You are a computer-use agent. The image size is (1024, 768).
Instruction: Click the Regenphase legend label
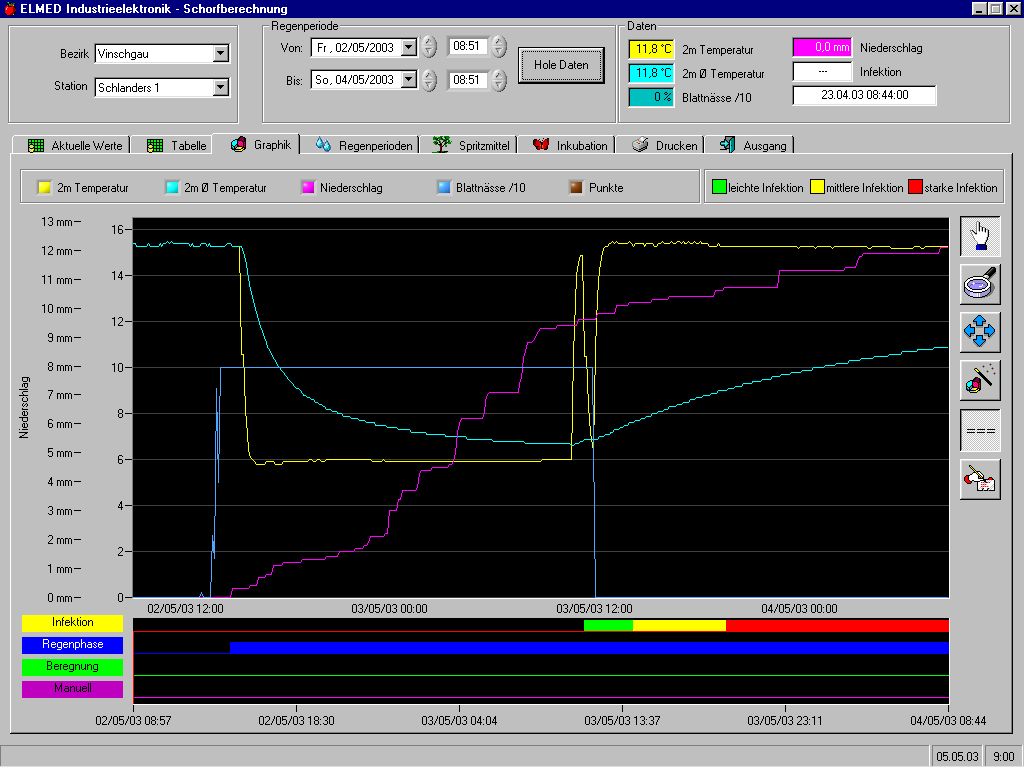pyautogui.click(x=73, y=645)
